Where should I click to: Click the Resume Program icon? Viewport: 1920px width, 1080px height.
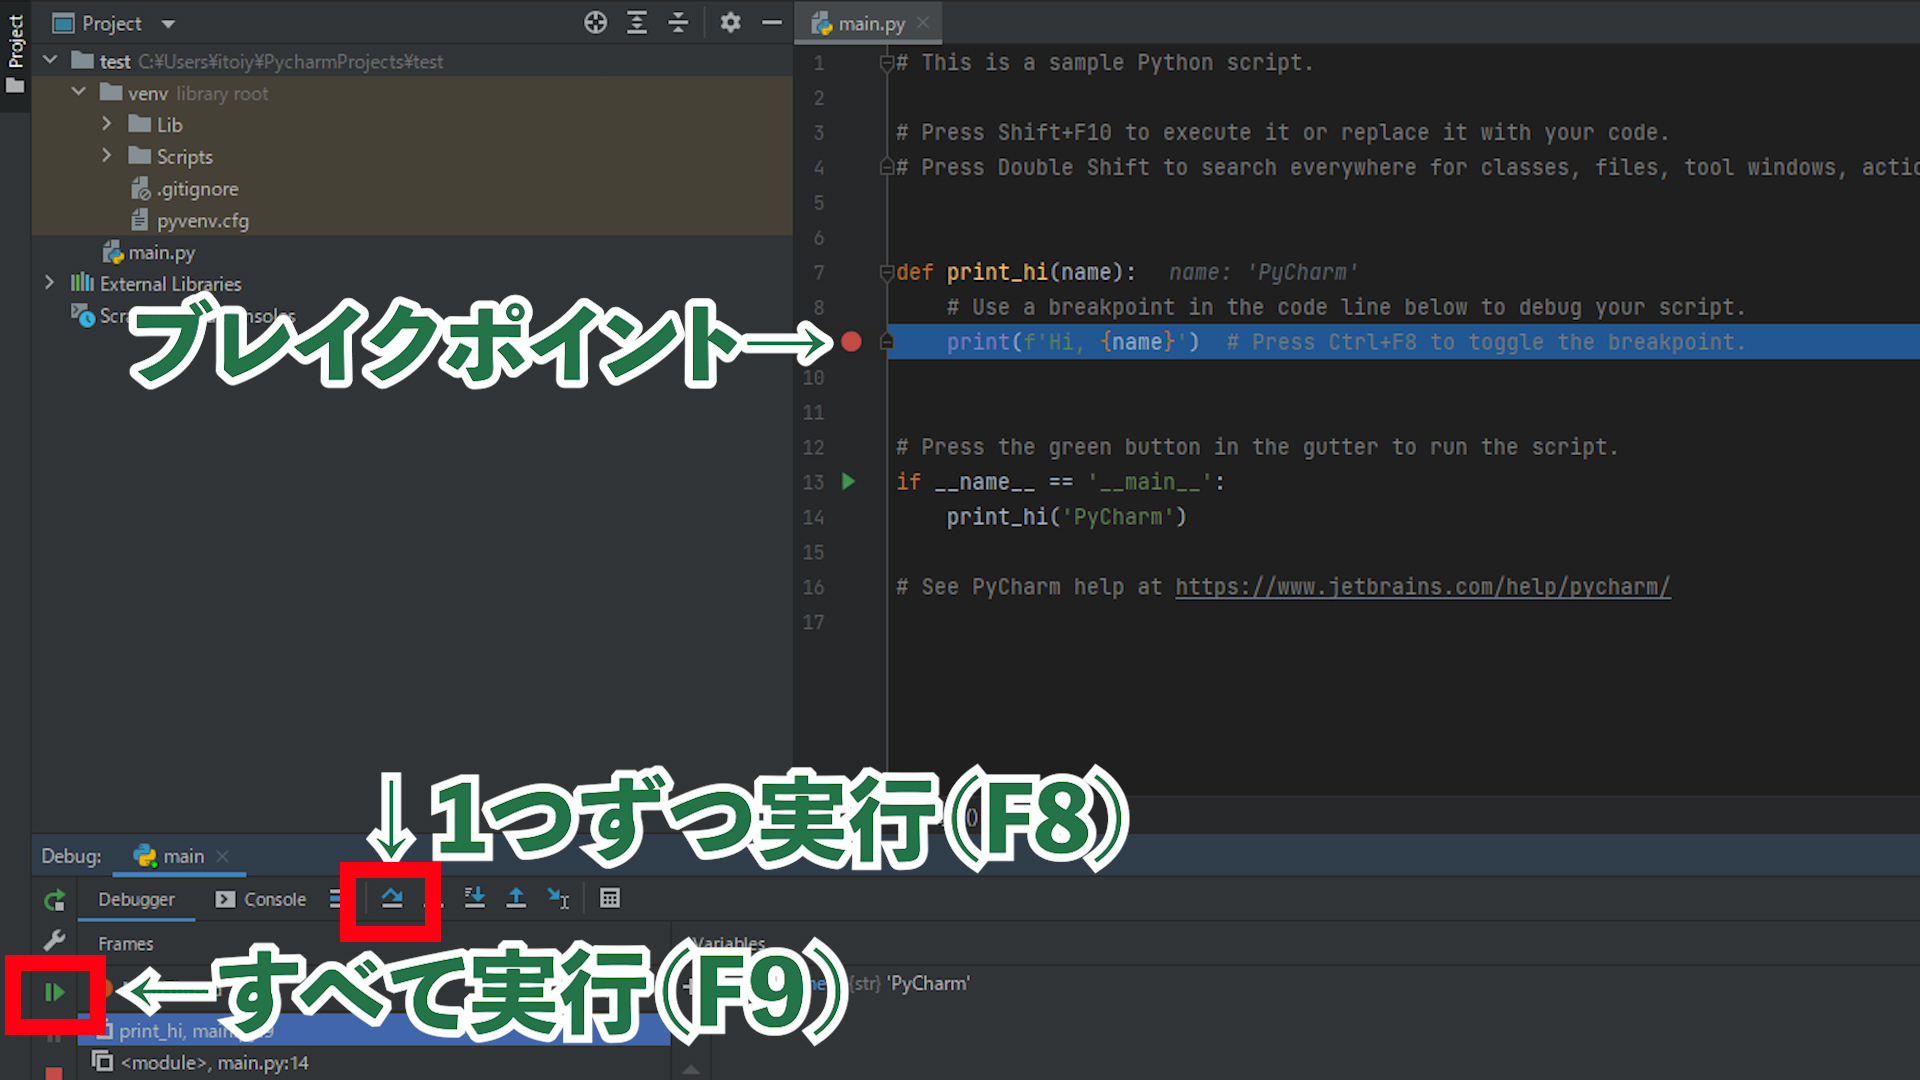[54, 992]
